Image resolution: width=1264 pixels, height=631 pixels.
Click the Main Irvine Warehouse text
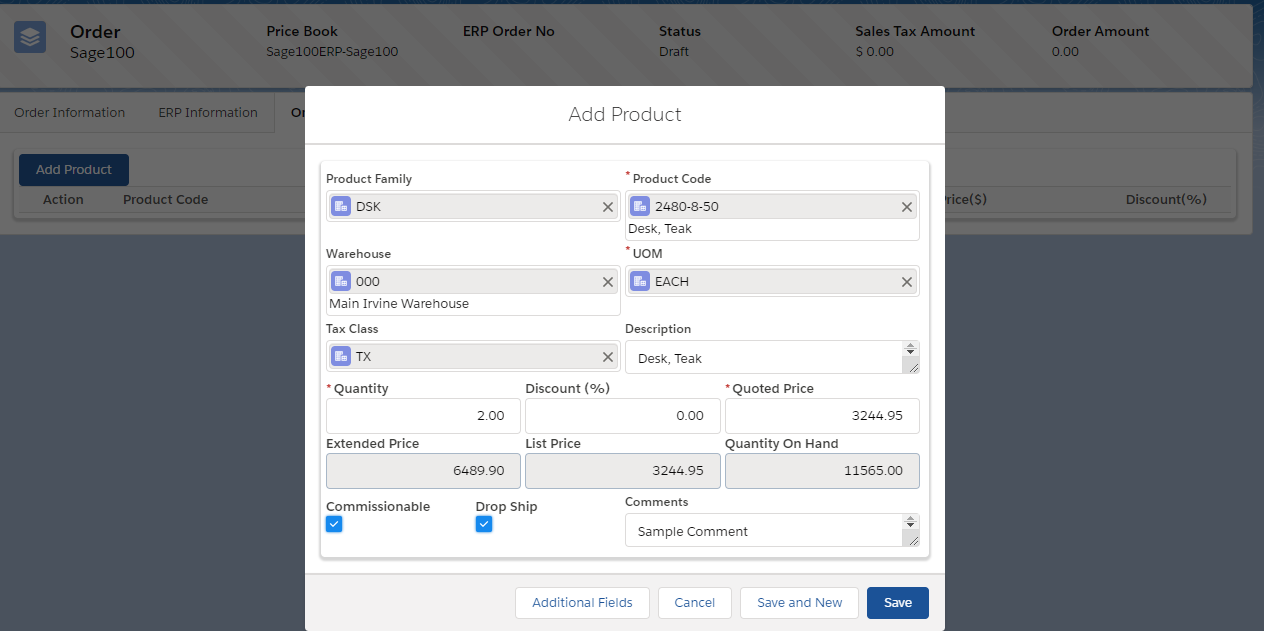point(399,304)
